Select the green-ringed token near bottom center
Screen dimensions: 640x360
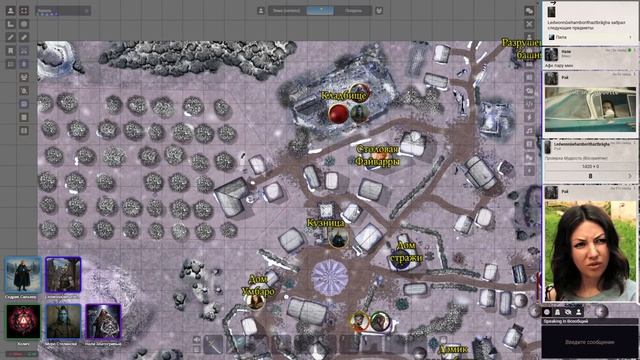(x=380, y=321)
